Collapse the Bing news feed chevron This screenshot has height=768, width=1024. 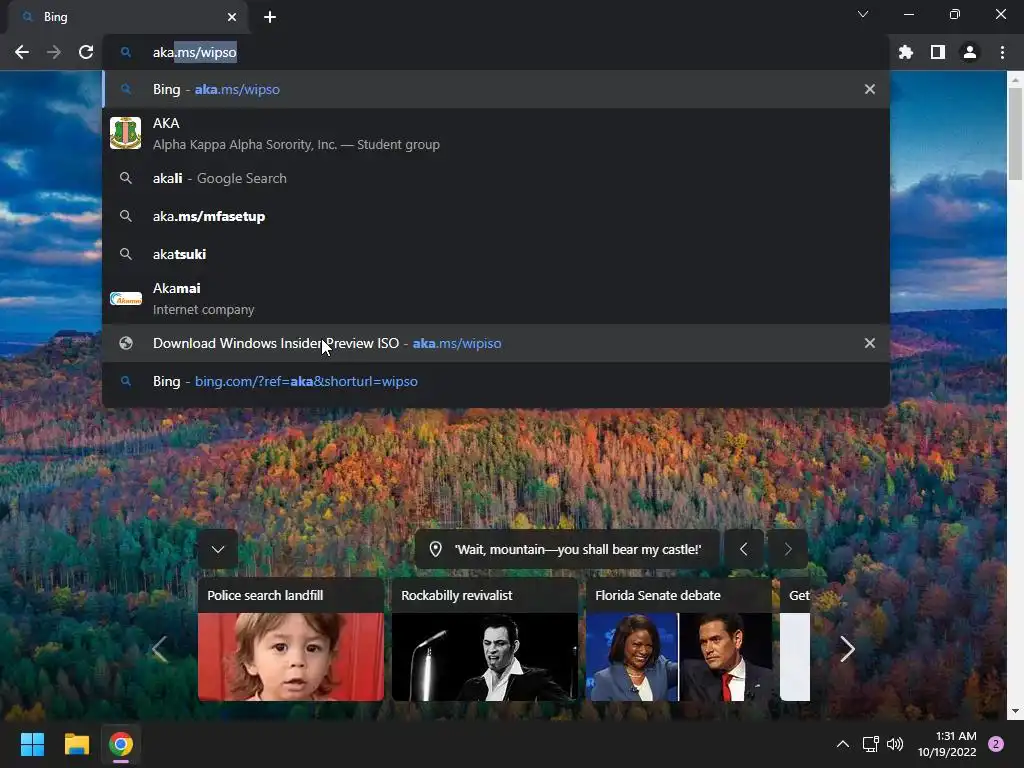click(218, 549)
